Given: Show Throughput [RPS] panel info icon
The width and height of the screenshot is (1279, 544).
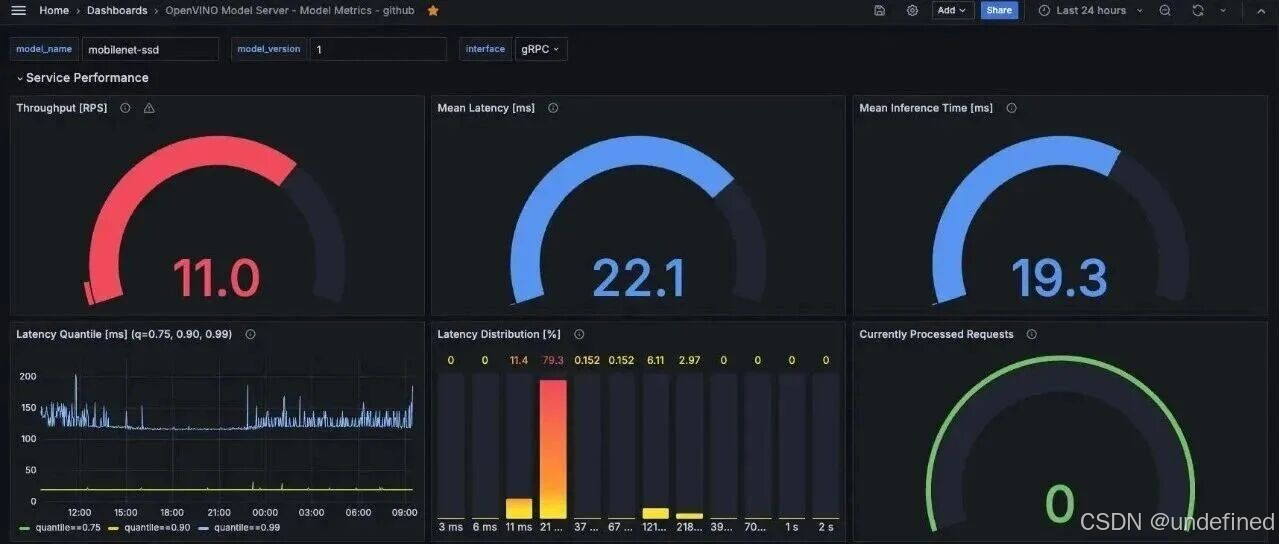Looking at the screenshot, I should point(125,108).
